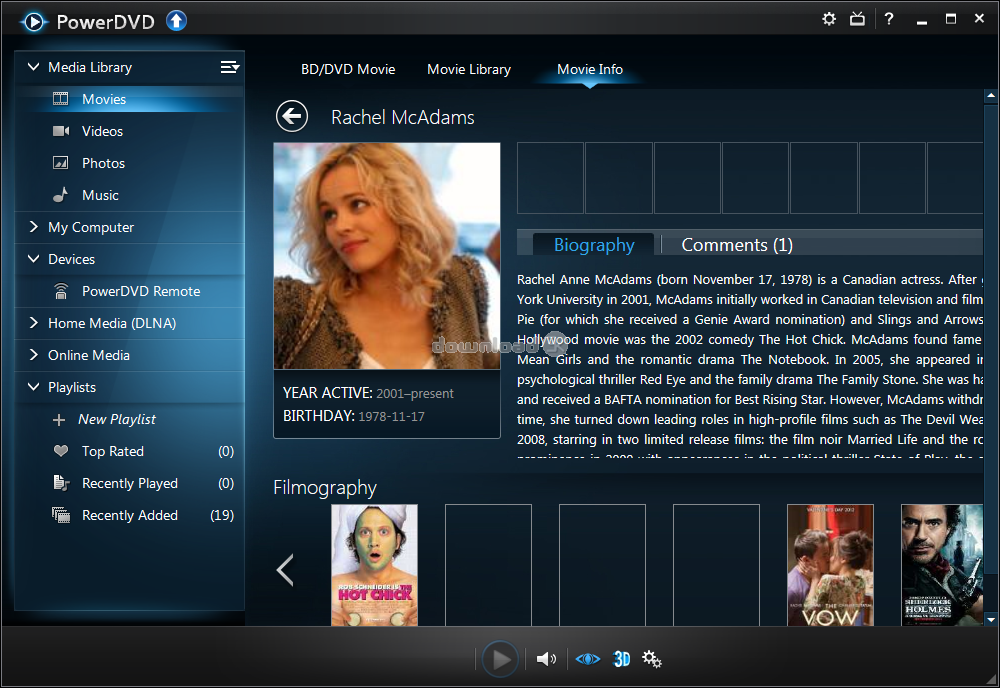The height and width of the screenshot is (688, 1000).
Task: Expand the My Computer section
Action: tap(33, 226)
